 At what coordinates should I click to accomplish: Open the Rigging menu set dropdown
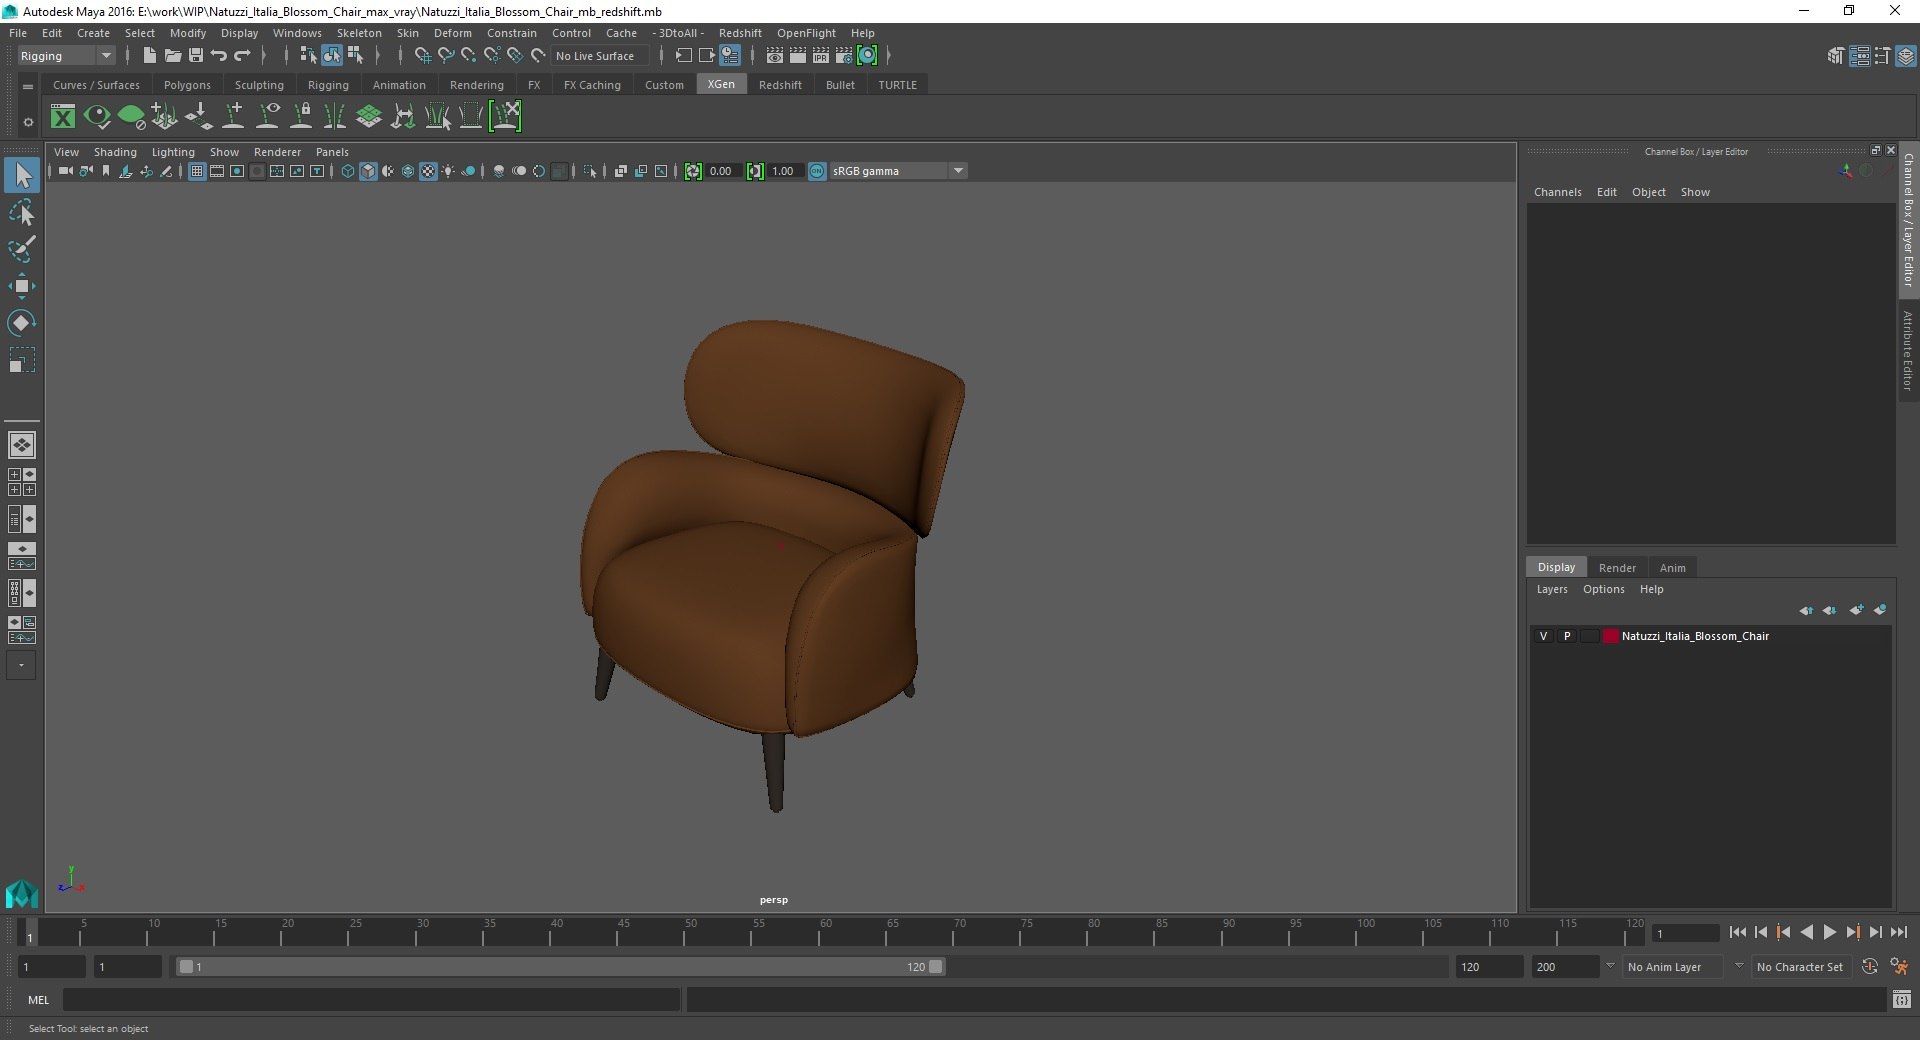click(x=66, y=56)
